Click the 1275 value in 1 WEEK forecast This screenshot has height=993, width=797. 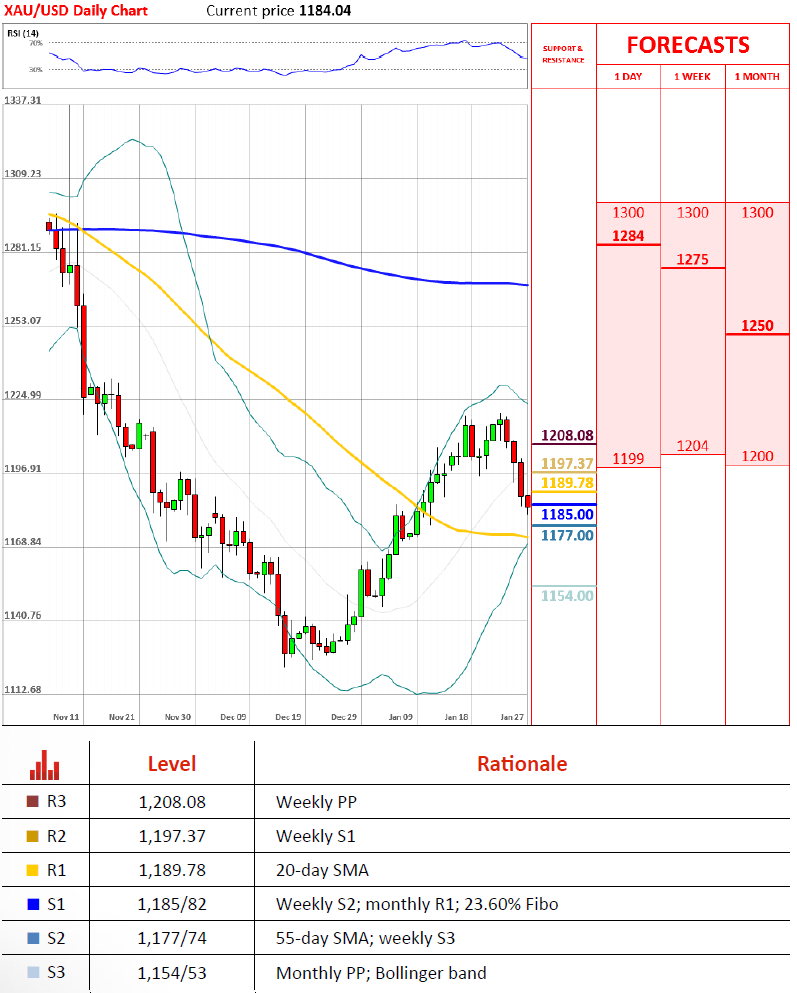[x=692, y=260]
